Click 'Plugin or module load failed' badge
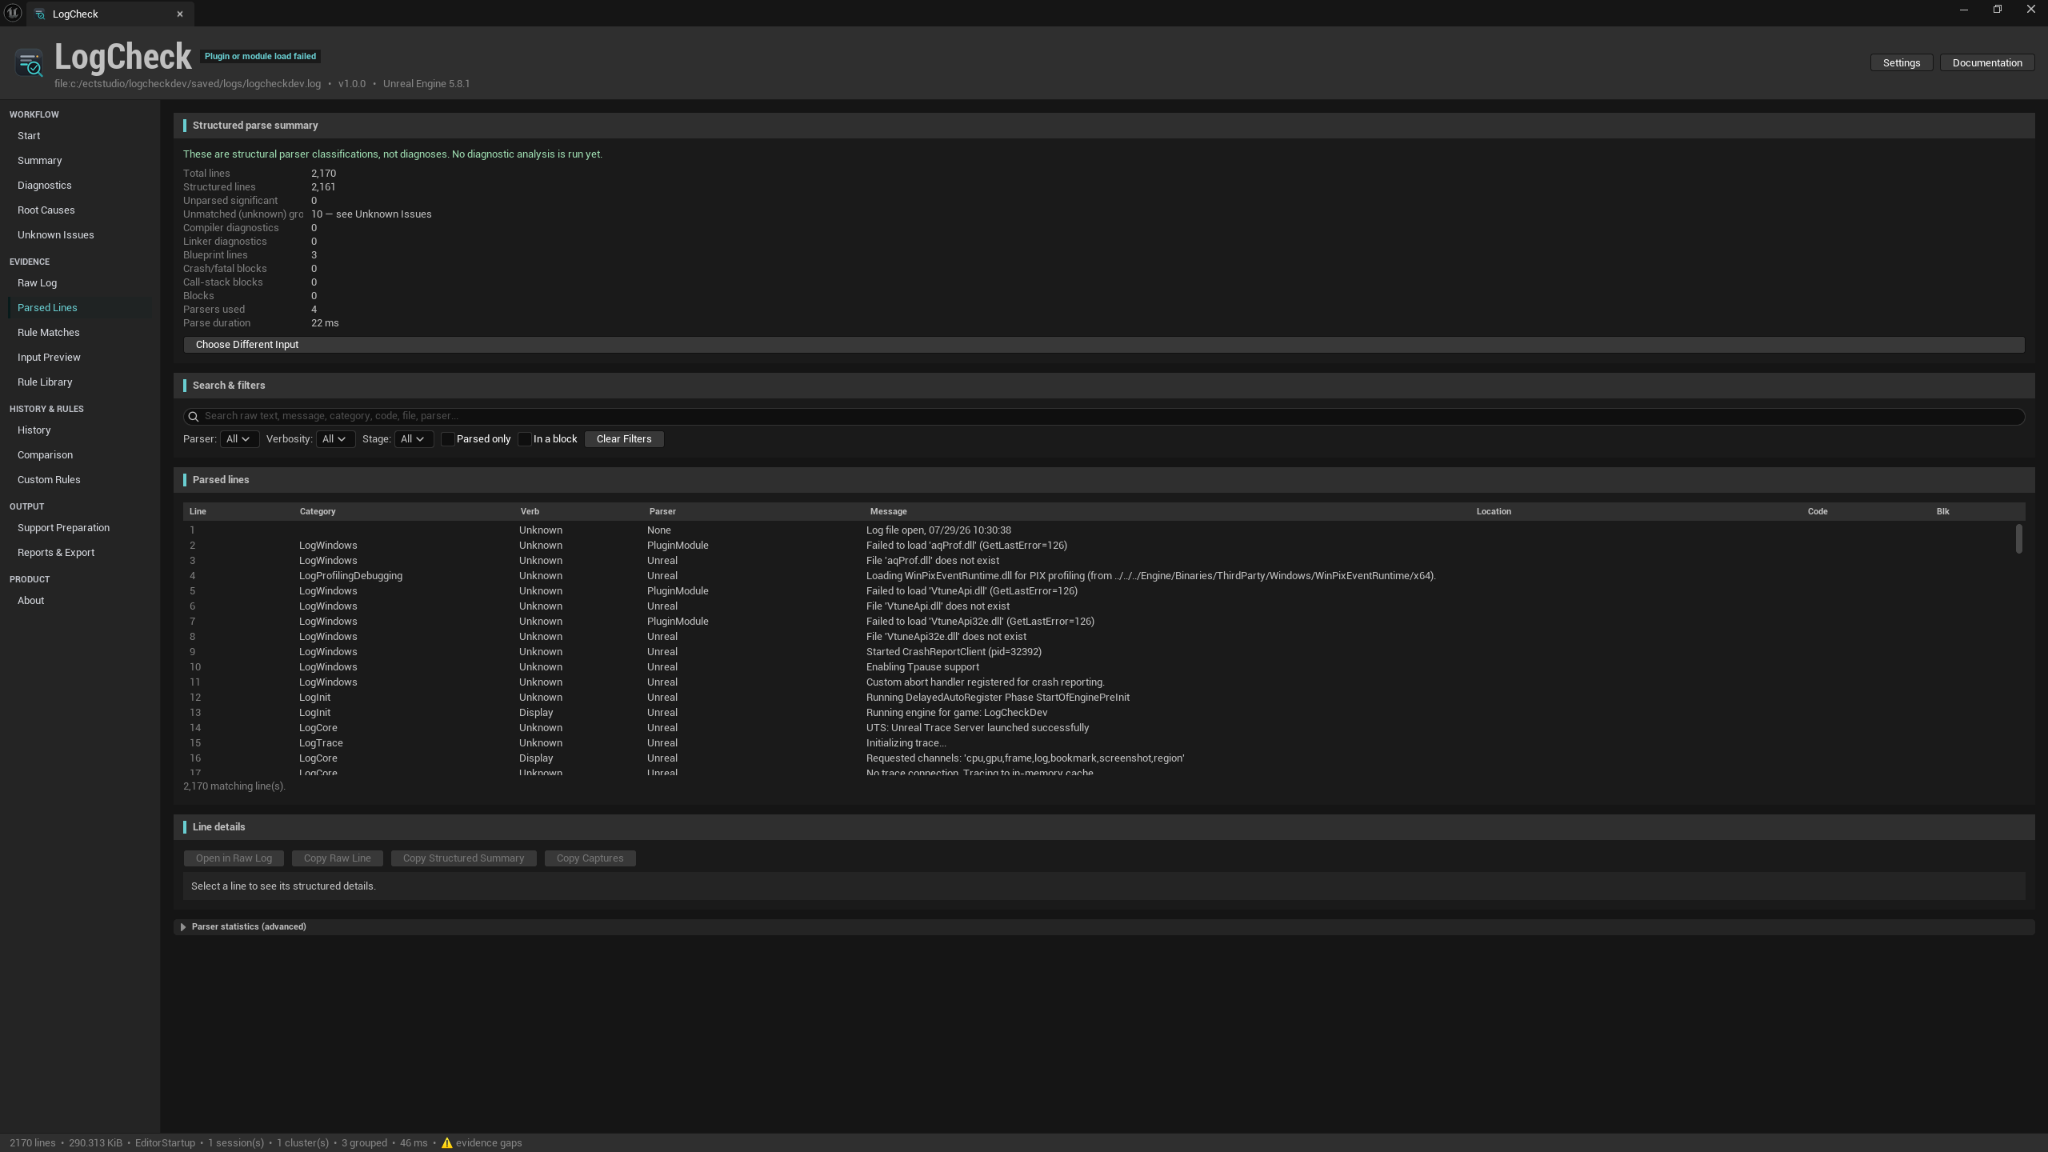This screenshot has width=2048, height=1152. (260, 56)
